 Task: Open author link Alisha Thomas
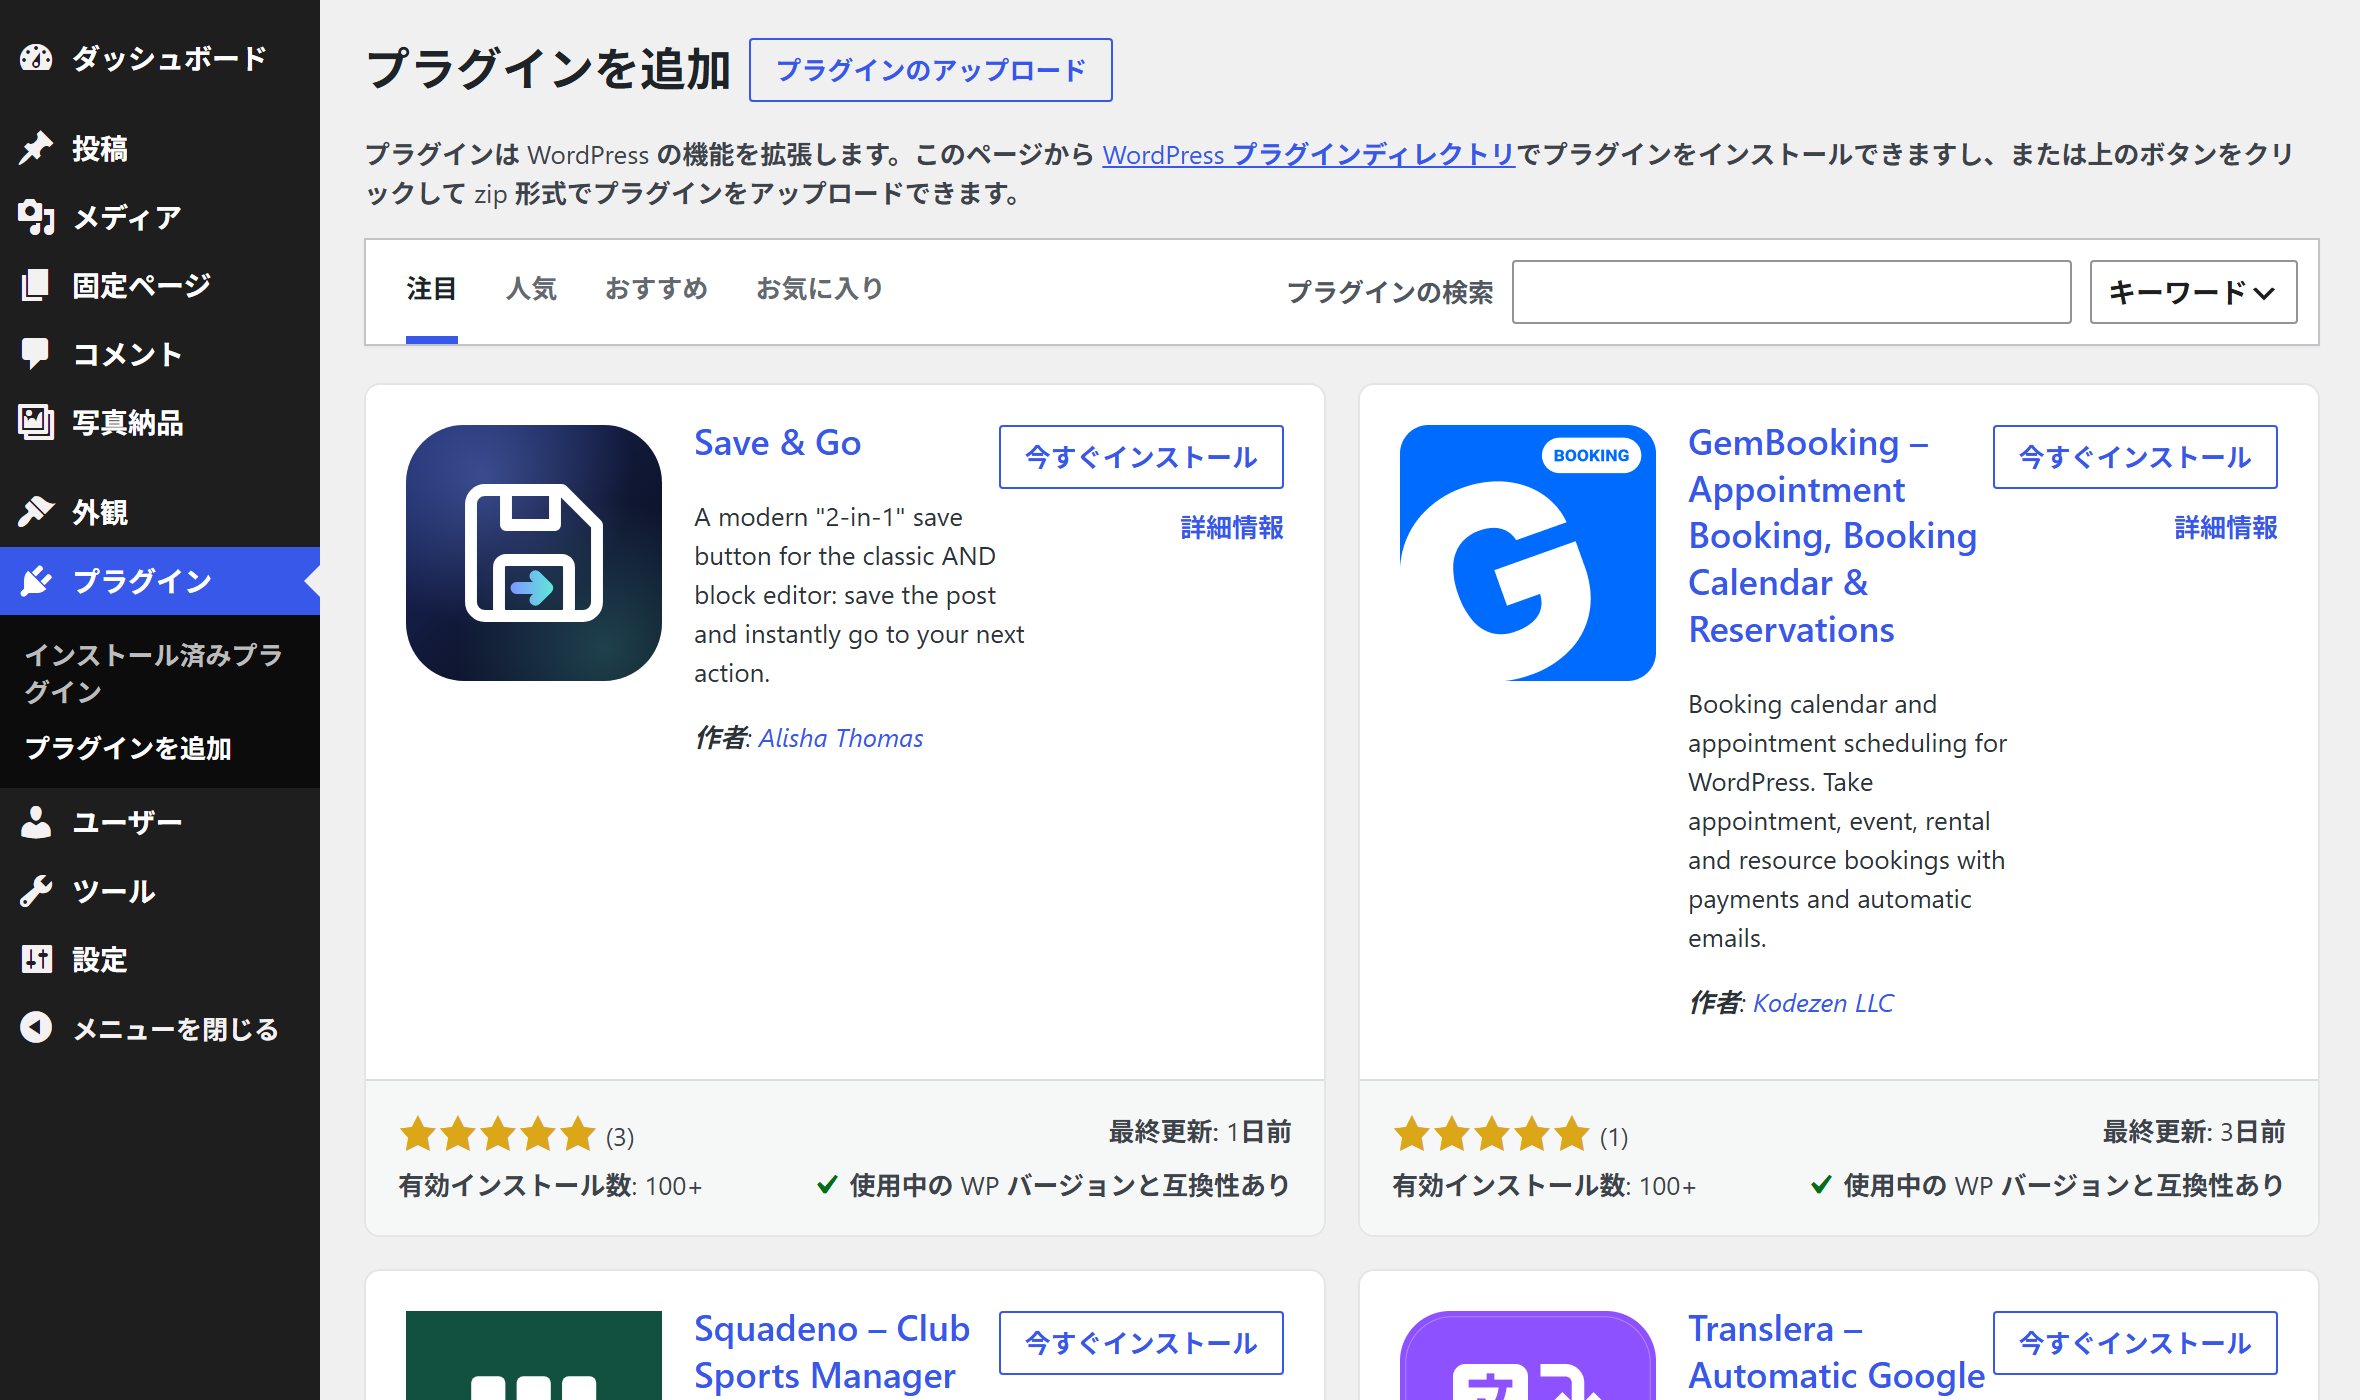tap(841, 738)
